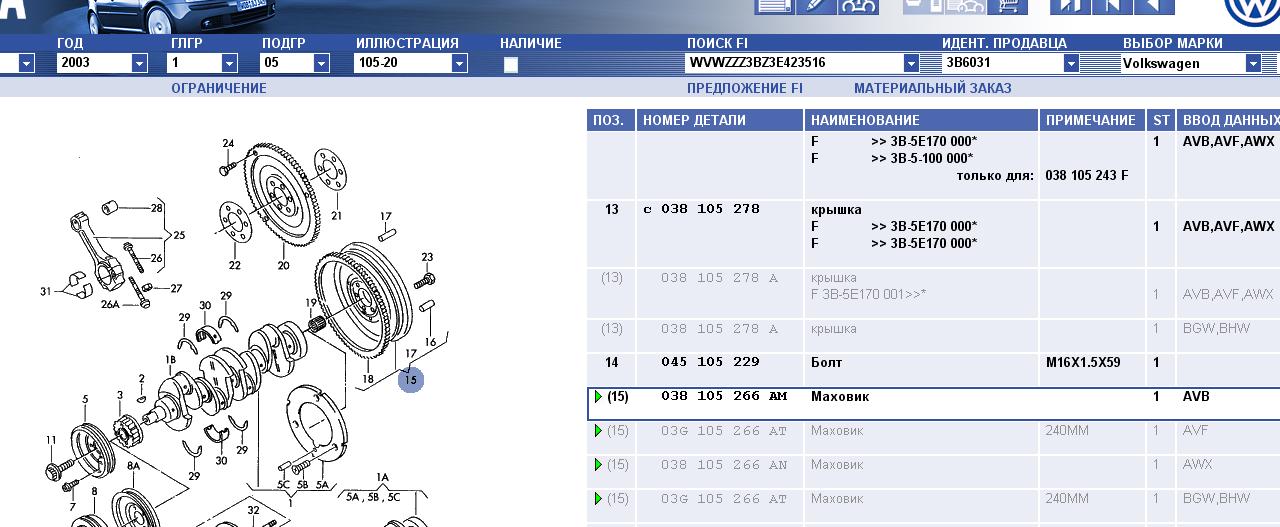Click the НОМЕР ДЕТАЛИ column header

[x=720, y=120]
